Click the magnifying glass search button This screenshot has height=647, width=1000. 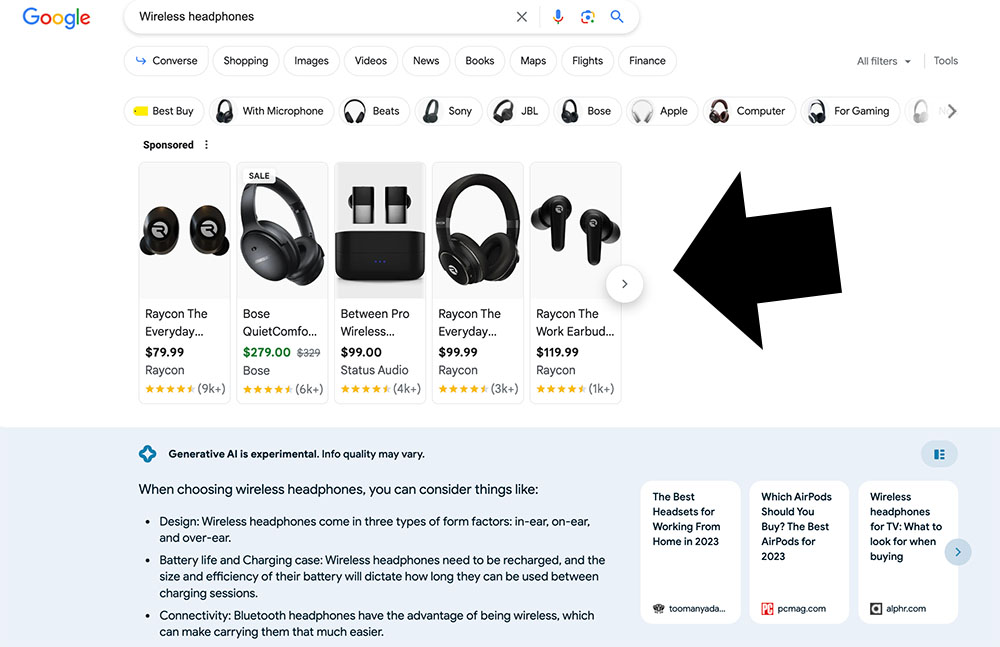(x=617, y=17)
